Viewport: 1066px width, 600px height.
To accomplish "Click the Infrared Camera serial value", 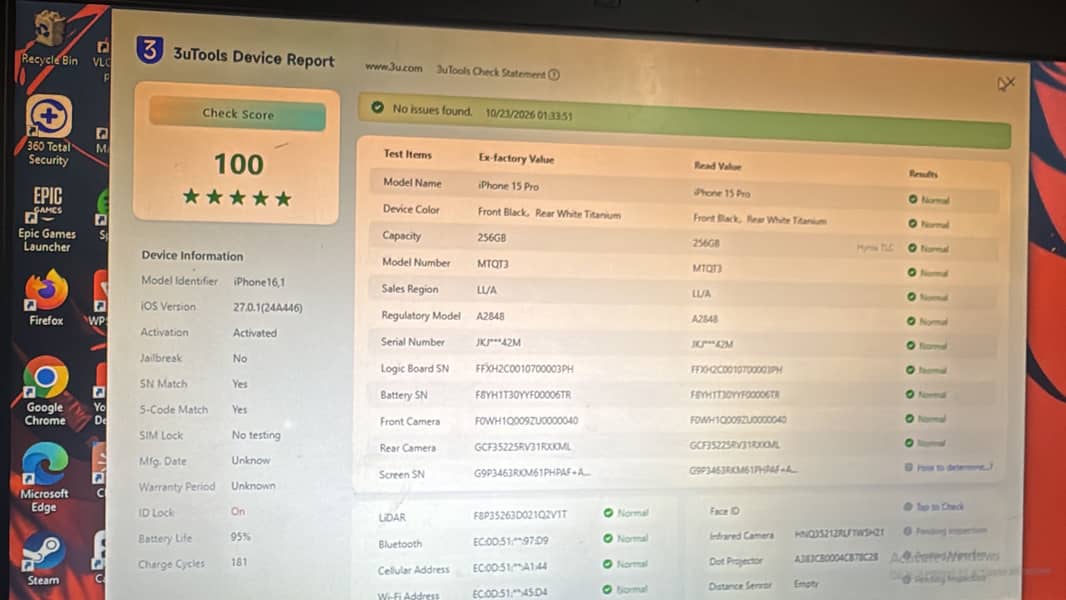I will pos(839,533).
